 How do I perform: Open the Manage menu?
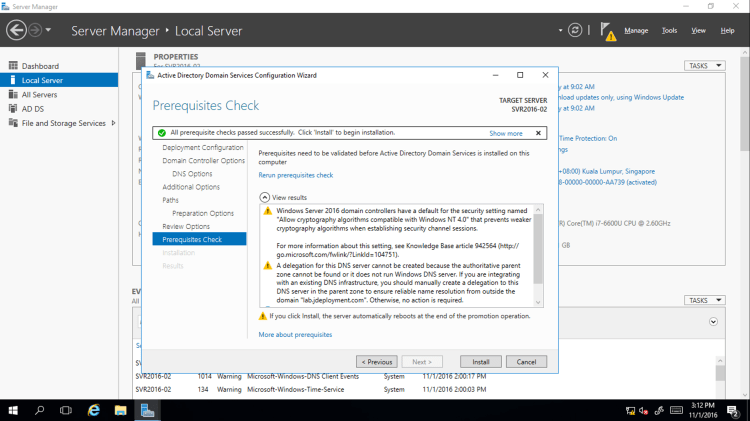coord(636,31)
